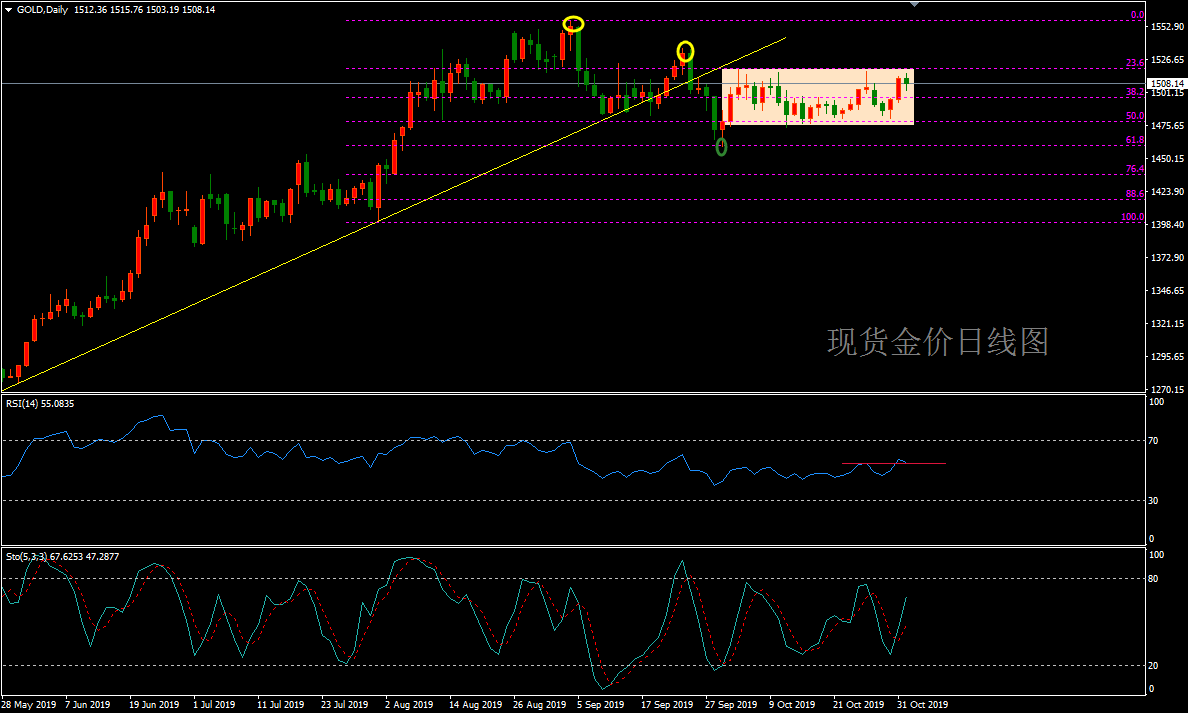Click the RSI(14) 55.0835 indicator label
The height and width of the screenshot is (713, 1188).
[x=40, y=404]
